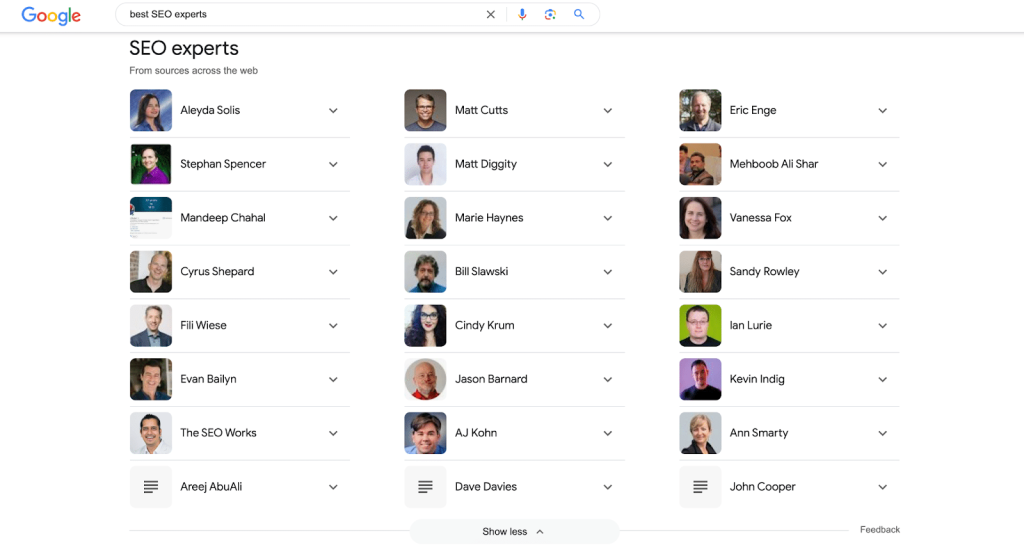This screenshot has height=557, width=1024.
Task: Select Ian Lurie photo thumbnail
Action: coord(700,325)
